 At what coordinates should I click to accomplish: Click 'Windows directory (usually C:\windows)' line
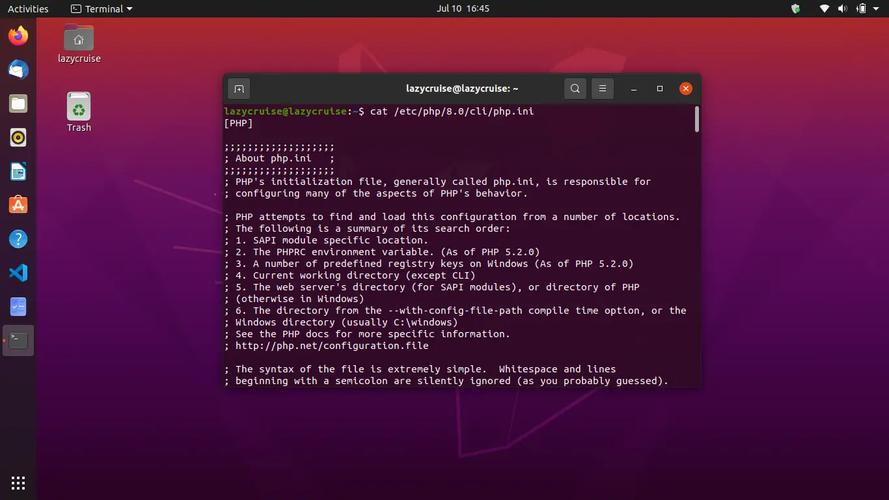341,322
